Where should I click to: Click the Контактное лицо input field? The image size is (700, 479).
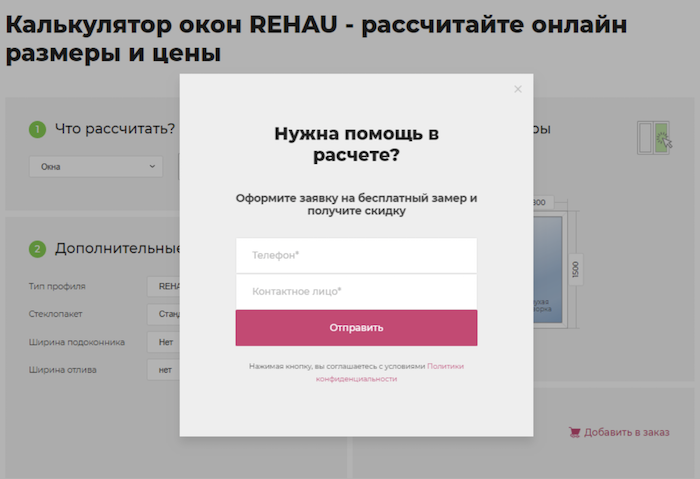pos(356,292)
